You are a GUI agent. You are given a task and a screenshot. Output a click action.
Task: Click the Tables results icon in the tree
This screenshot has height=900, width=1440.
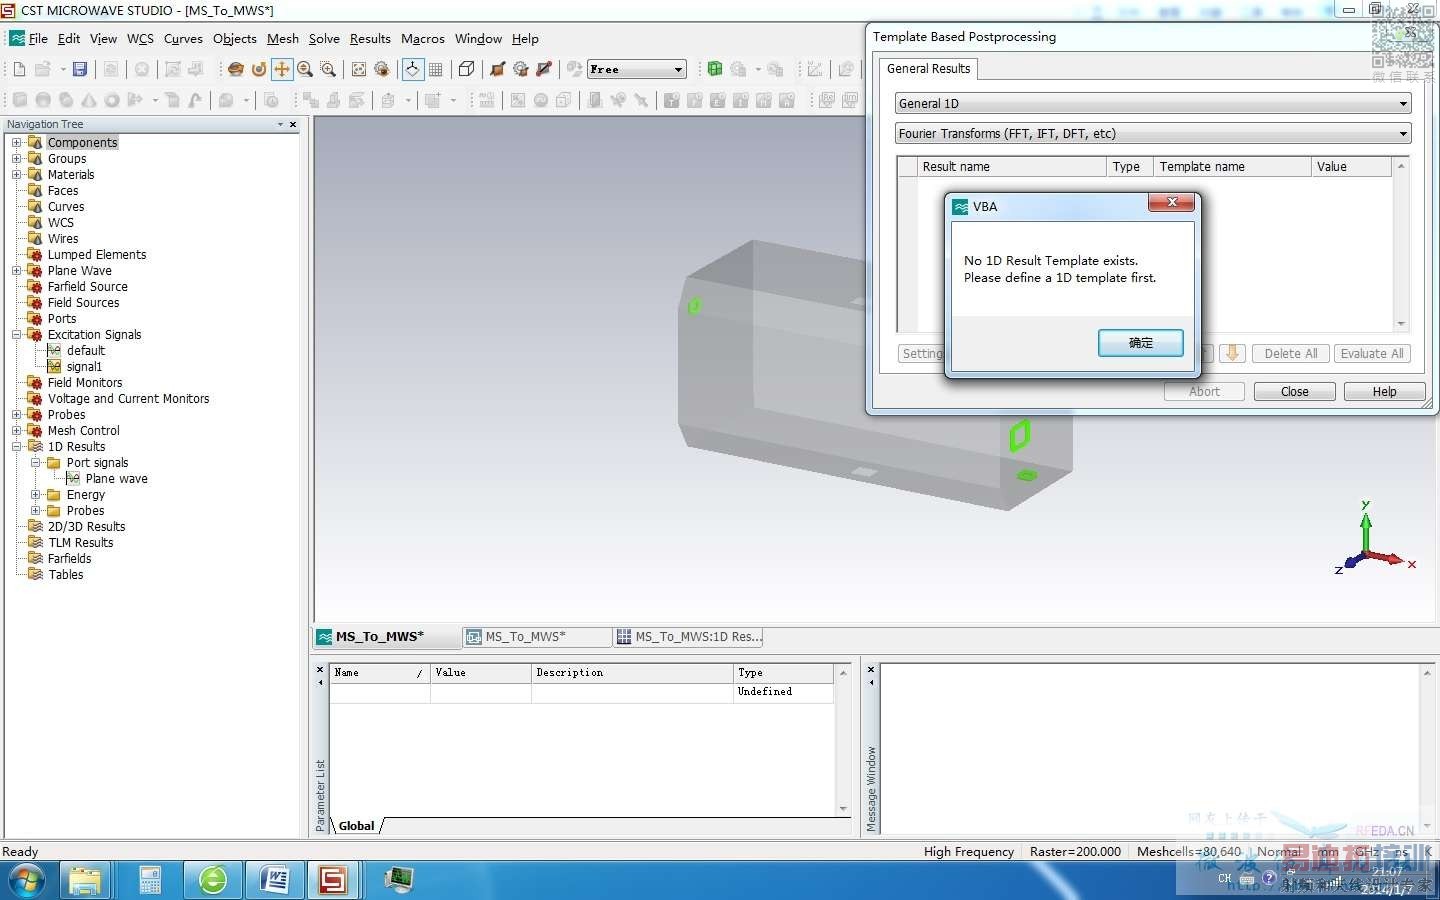[35, 574]
